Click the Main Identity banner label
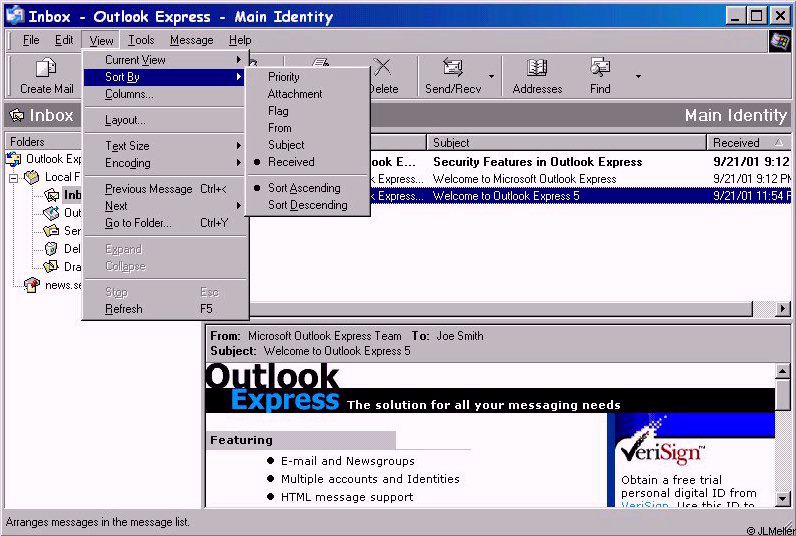The height and width of the screenshot is (536, 796). pos(735,115)
